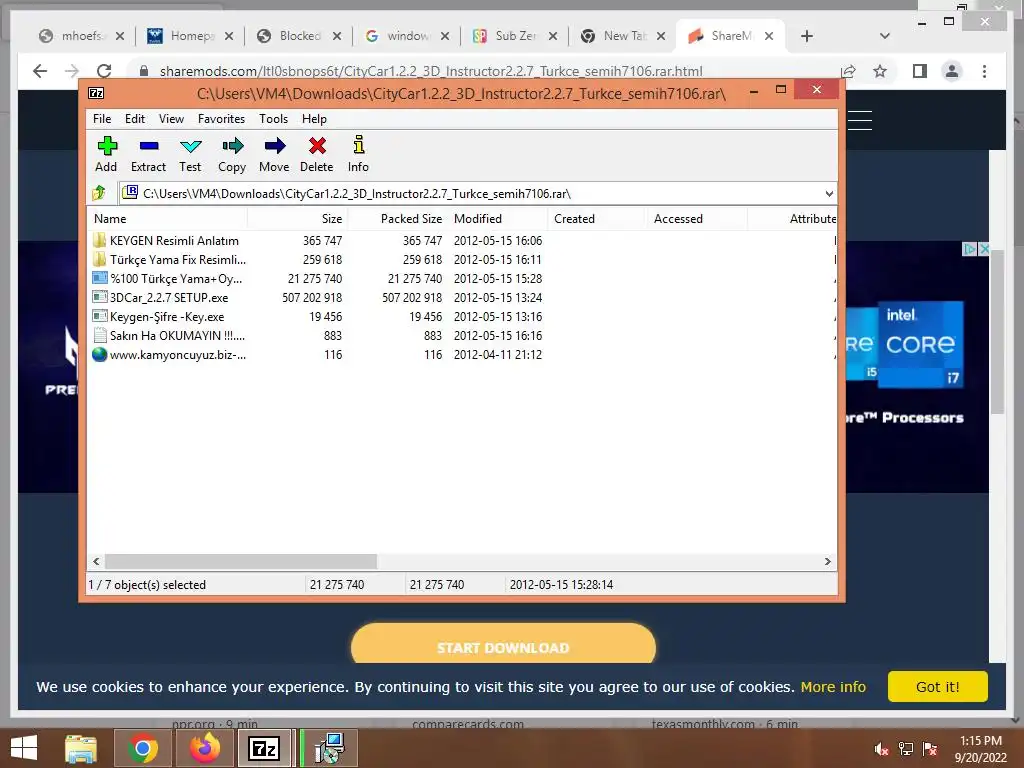Open the File menu in 7-Zip
The image size is (1024, 768).
(102, 119)
